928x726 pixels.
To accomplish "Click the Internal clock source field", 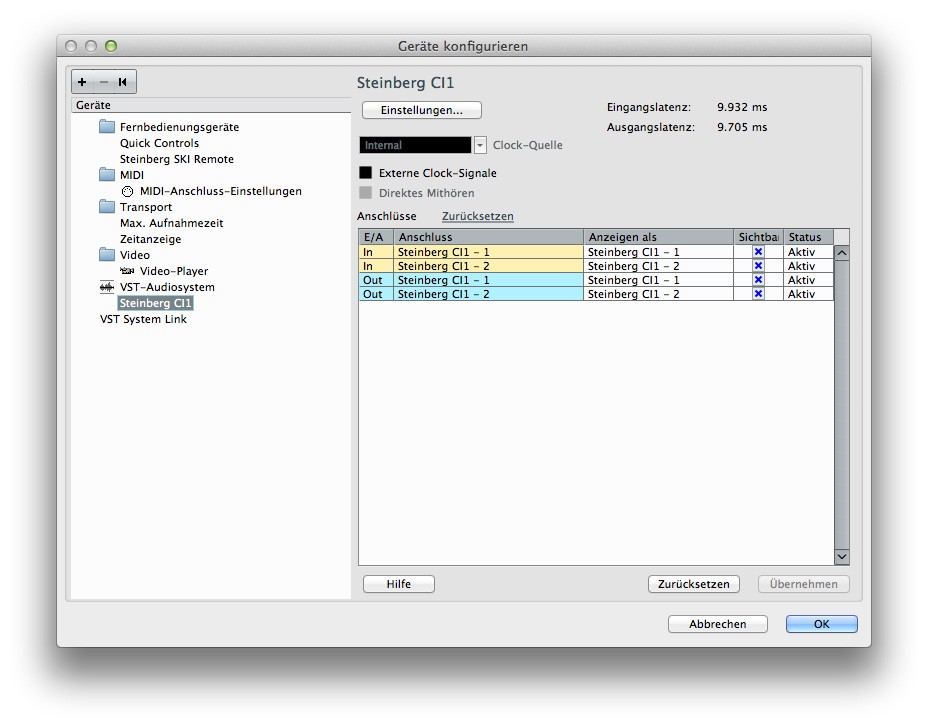I will [415, 145].
